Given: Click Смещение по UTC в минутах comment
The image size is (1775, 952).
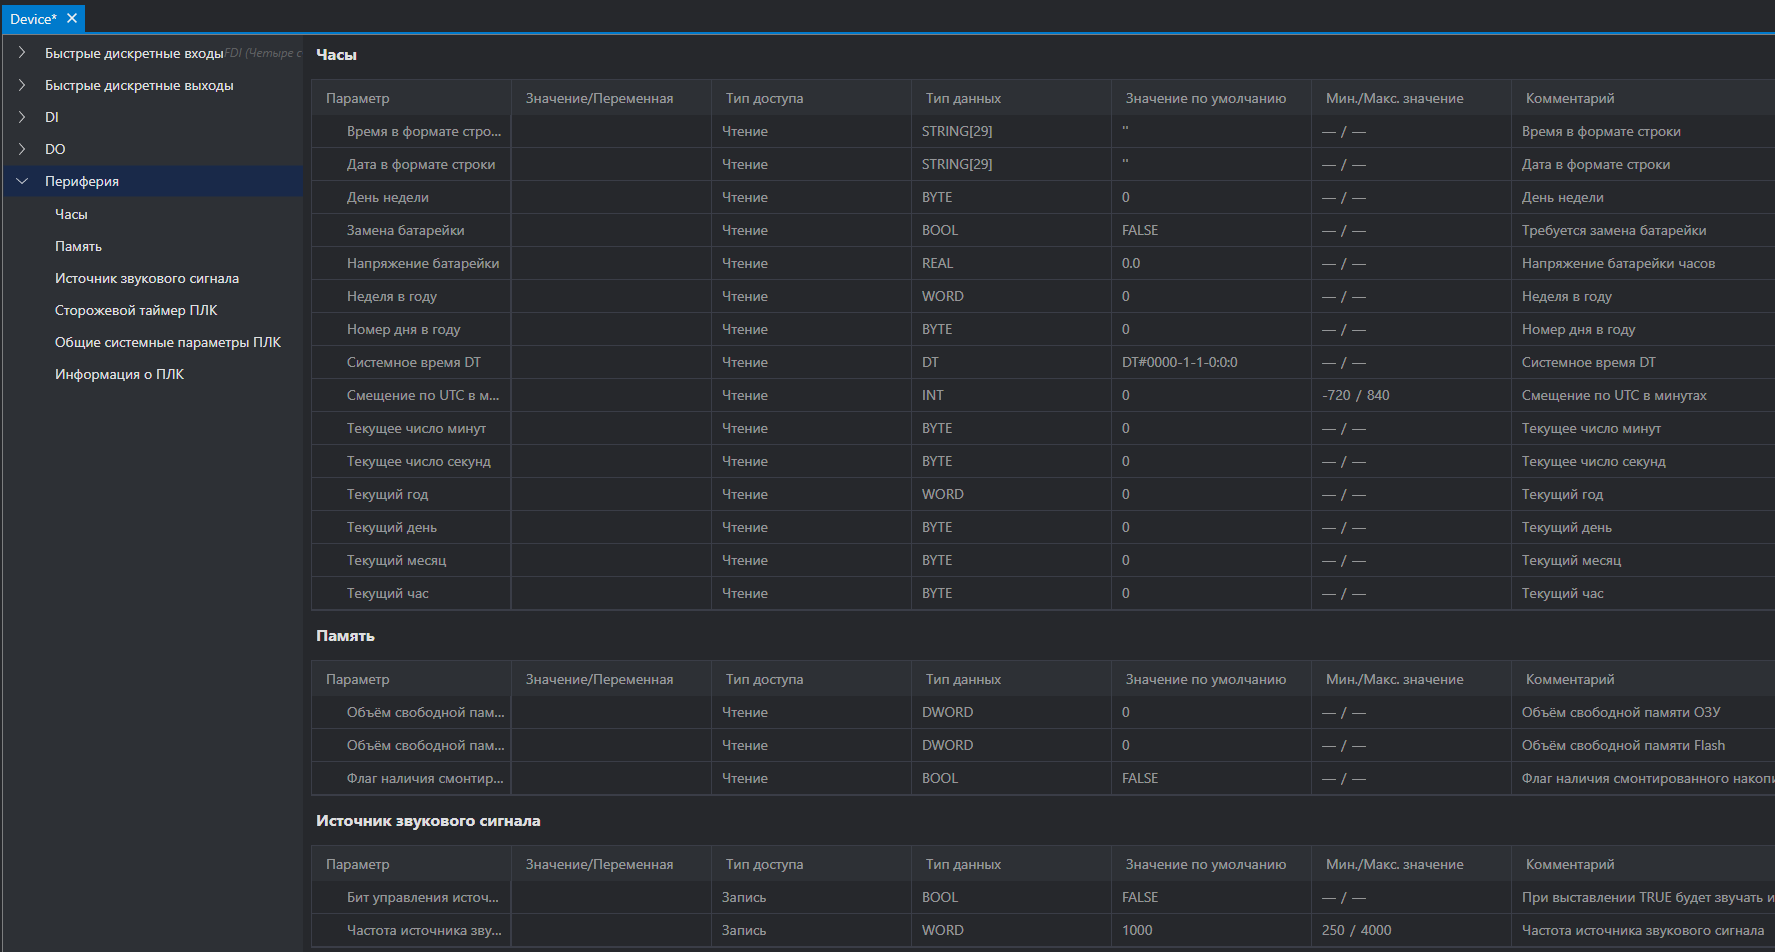Looking at the screenshot, I should pyautogui.click(x=1614, y=395).
